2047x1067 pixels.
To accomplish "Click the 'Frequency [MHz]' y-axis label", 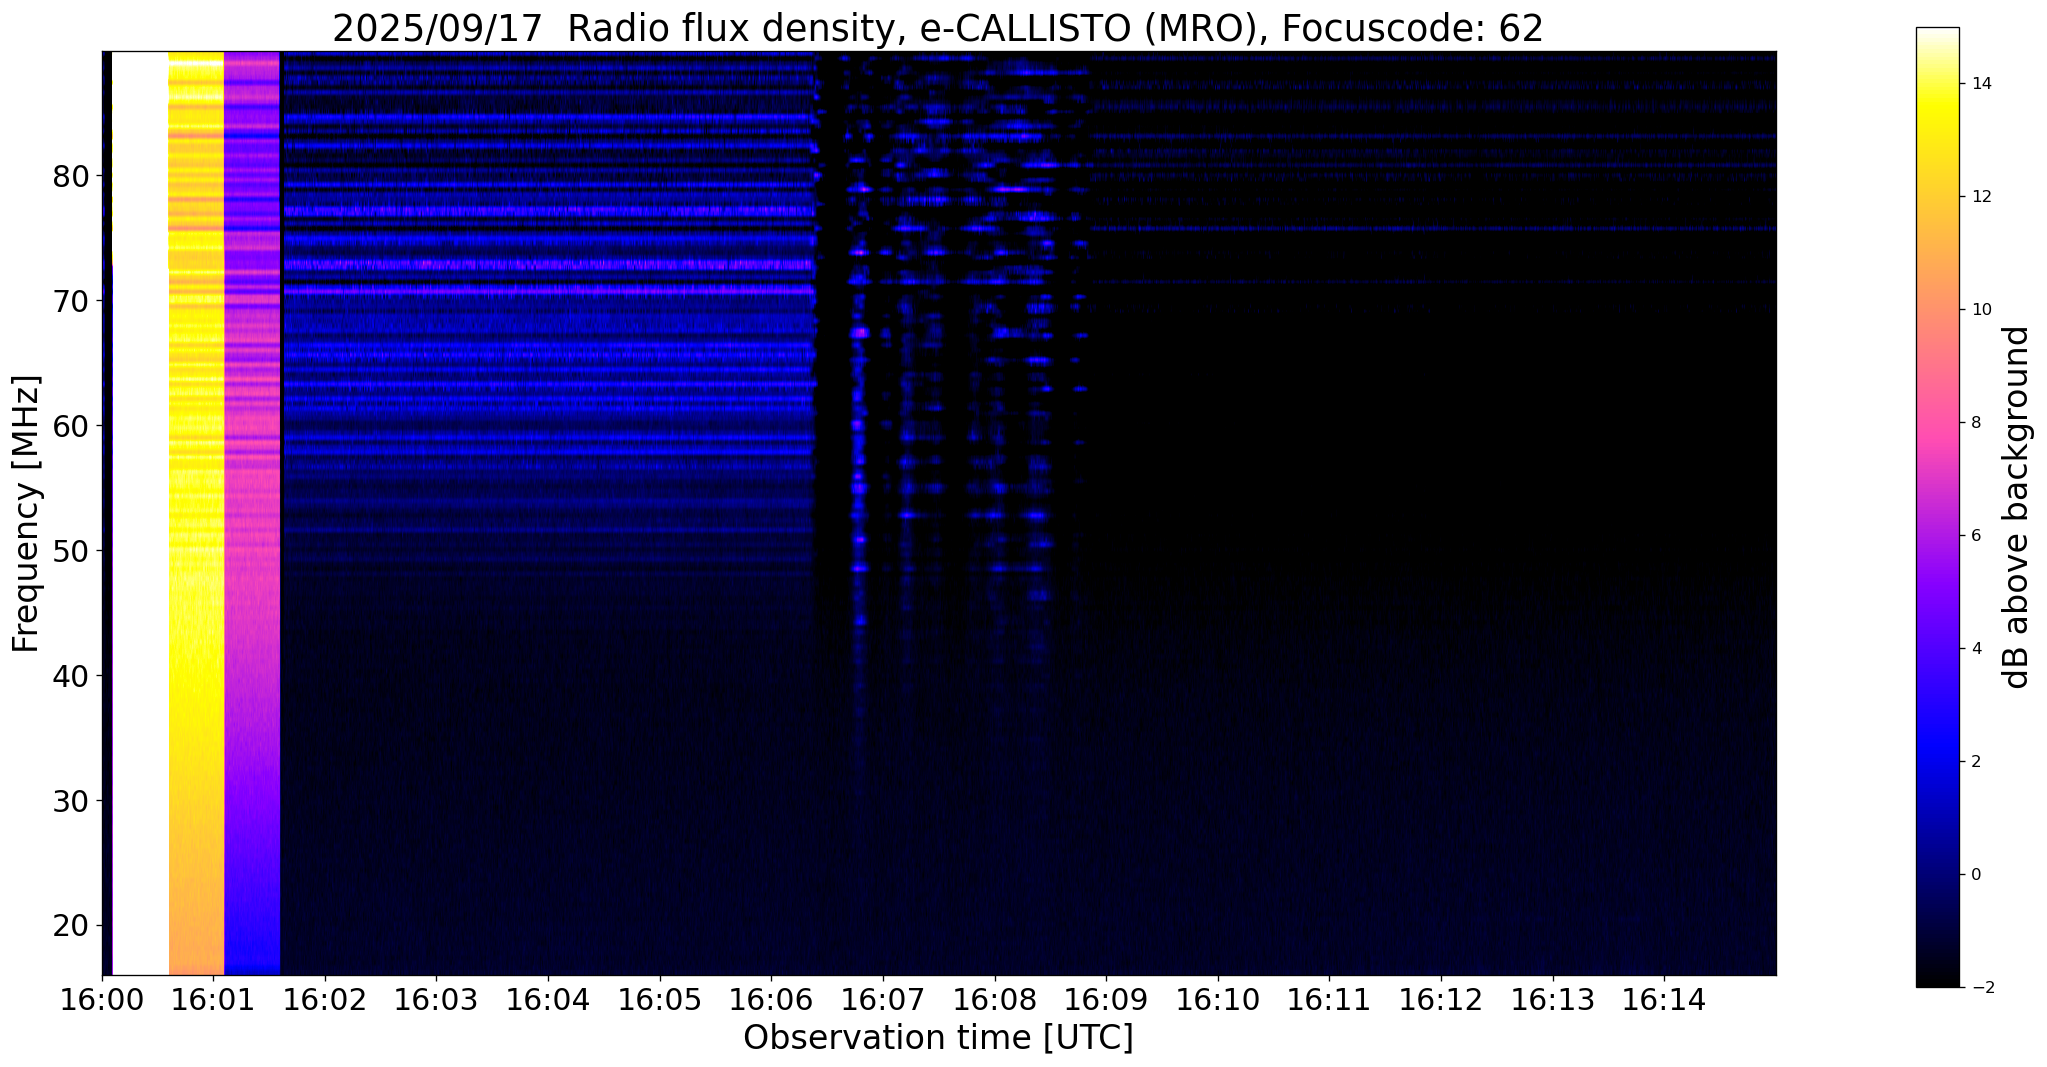I will point(26,513).
